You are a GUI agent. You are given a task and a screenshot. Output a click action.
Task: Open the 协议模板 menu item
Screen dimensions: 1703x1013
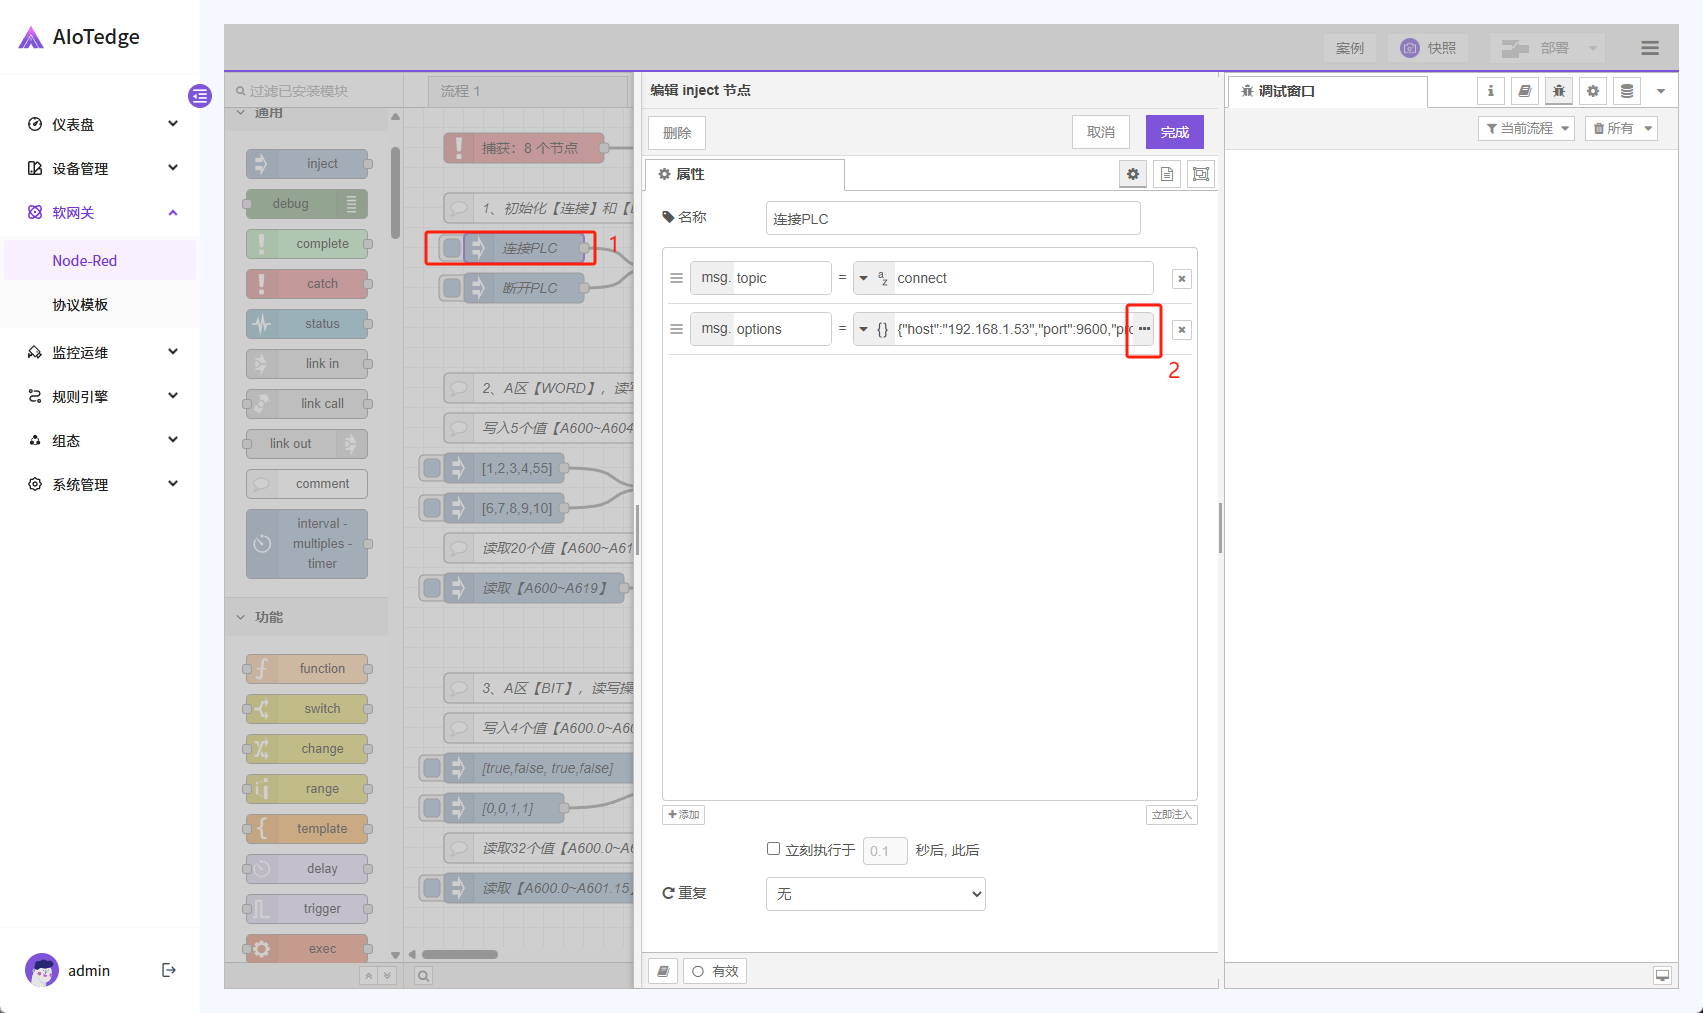click(x=80, y=305)
